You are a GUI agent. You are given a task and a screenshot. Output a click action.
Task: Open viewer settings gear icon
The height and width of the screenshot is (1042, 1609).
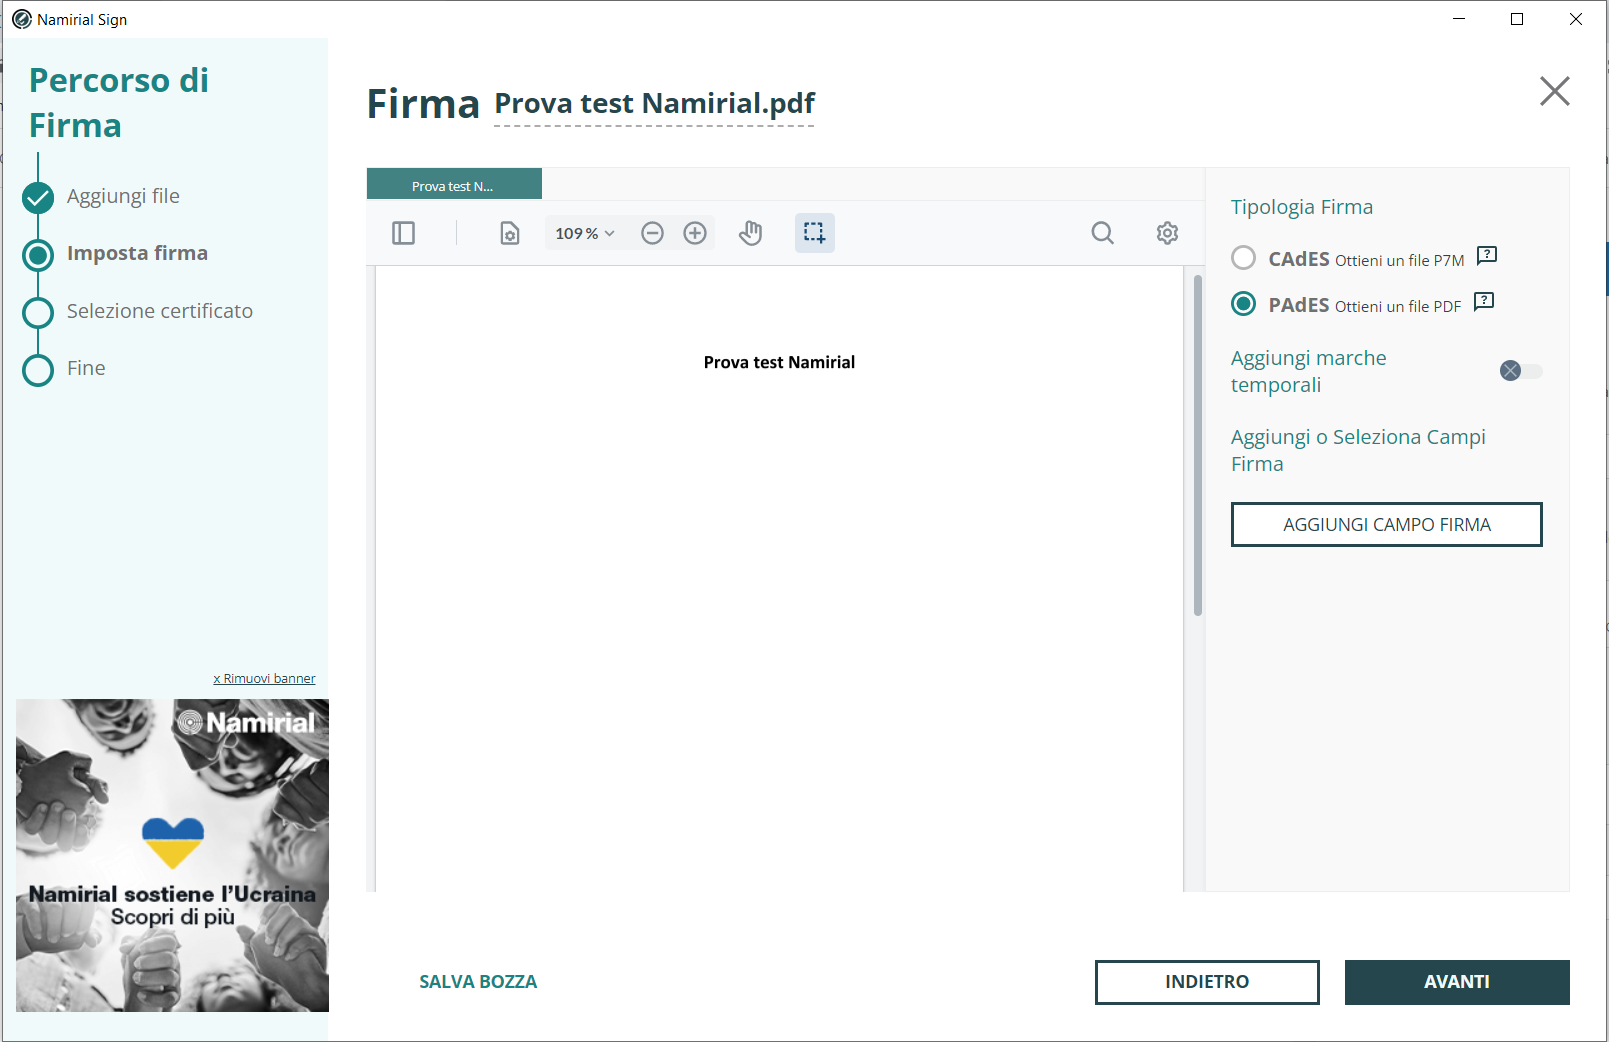pyautogui.click(x=1167, y=233)
